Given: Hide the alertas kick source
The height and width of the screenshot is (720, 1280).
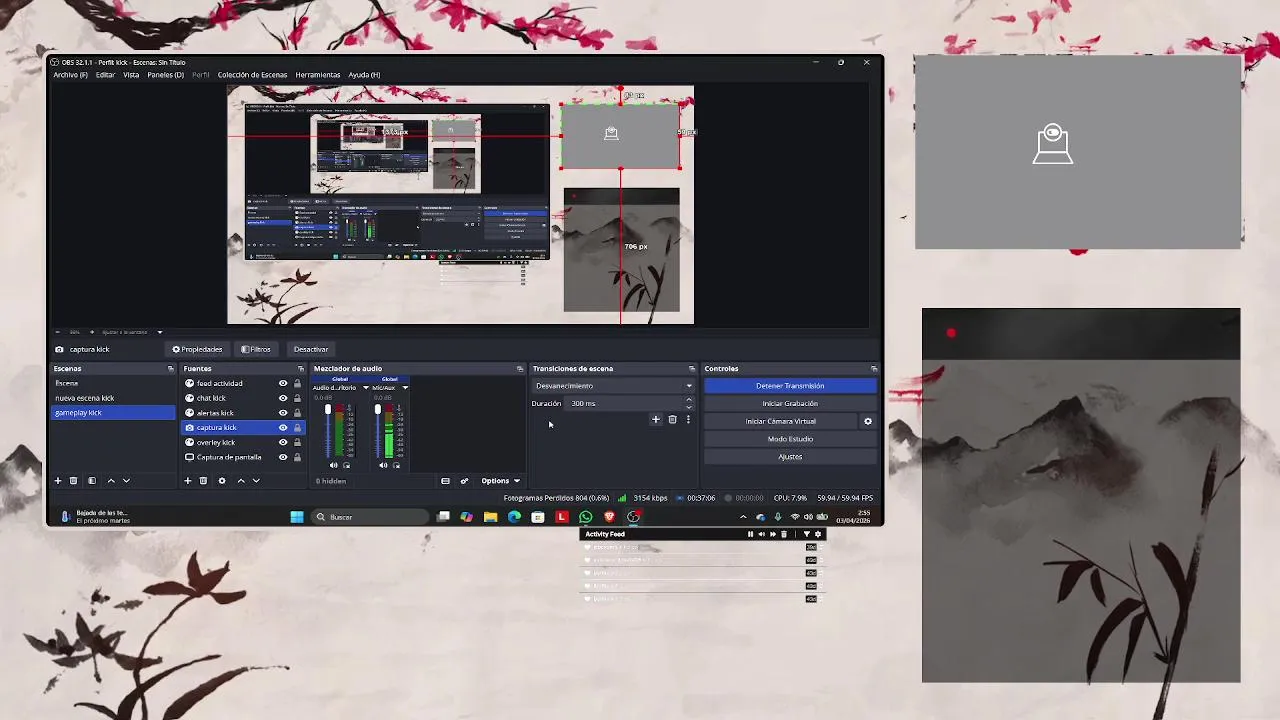Looking at the screenshot, I should (x=283, y=413).
